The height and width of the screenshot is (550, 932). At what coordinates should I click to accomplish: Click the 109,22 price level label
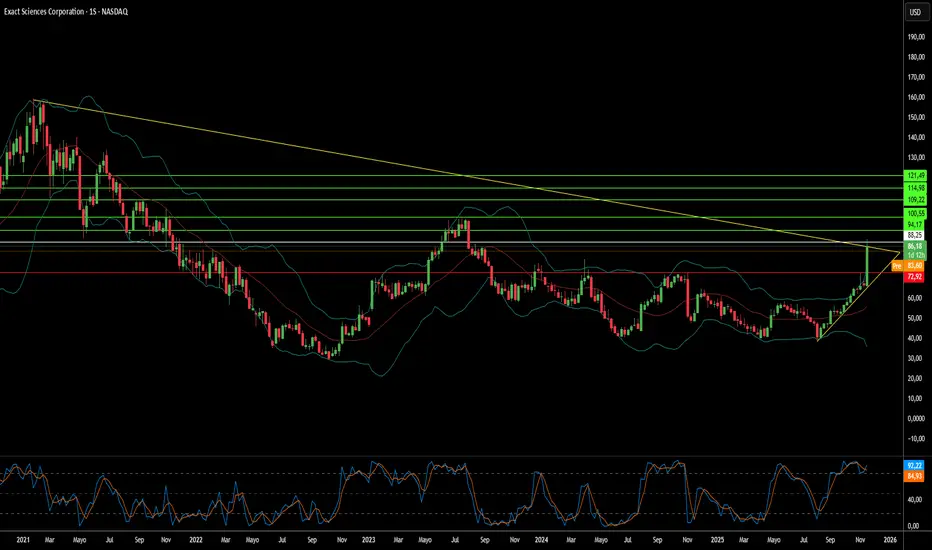[916, 199]
